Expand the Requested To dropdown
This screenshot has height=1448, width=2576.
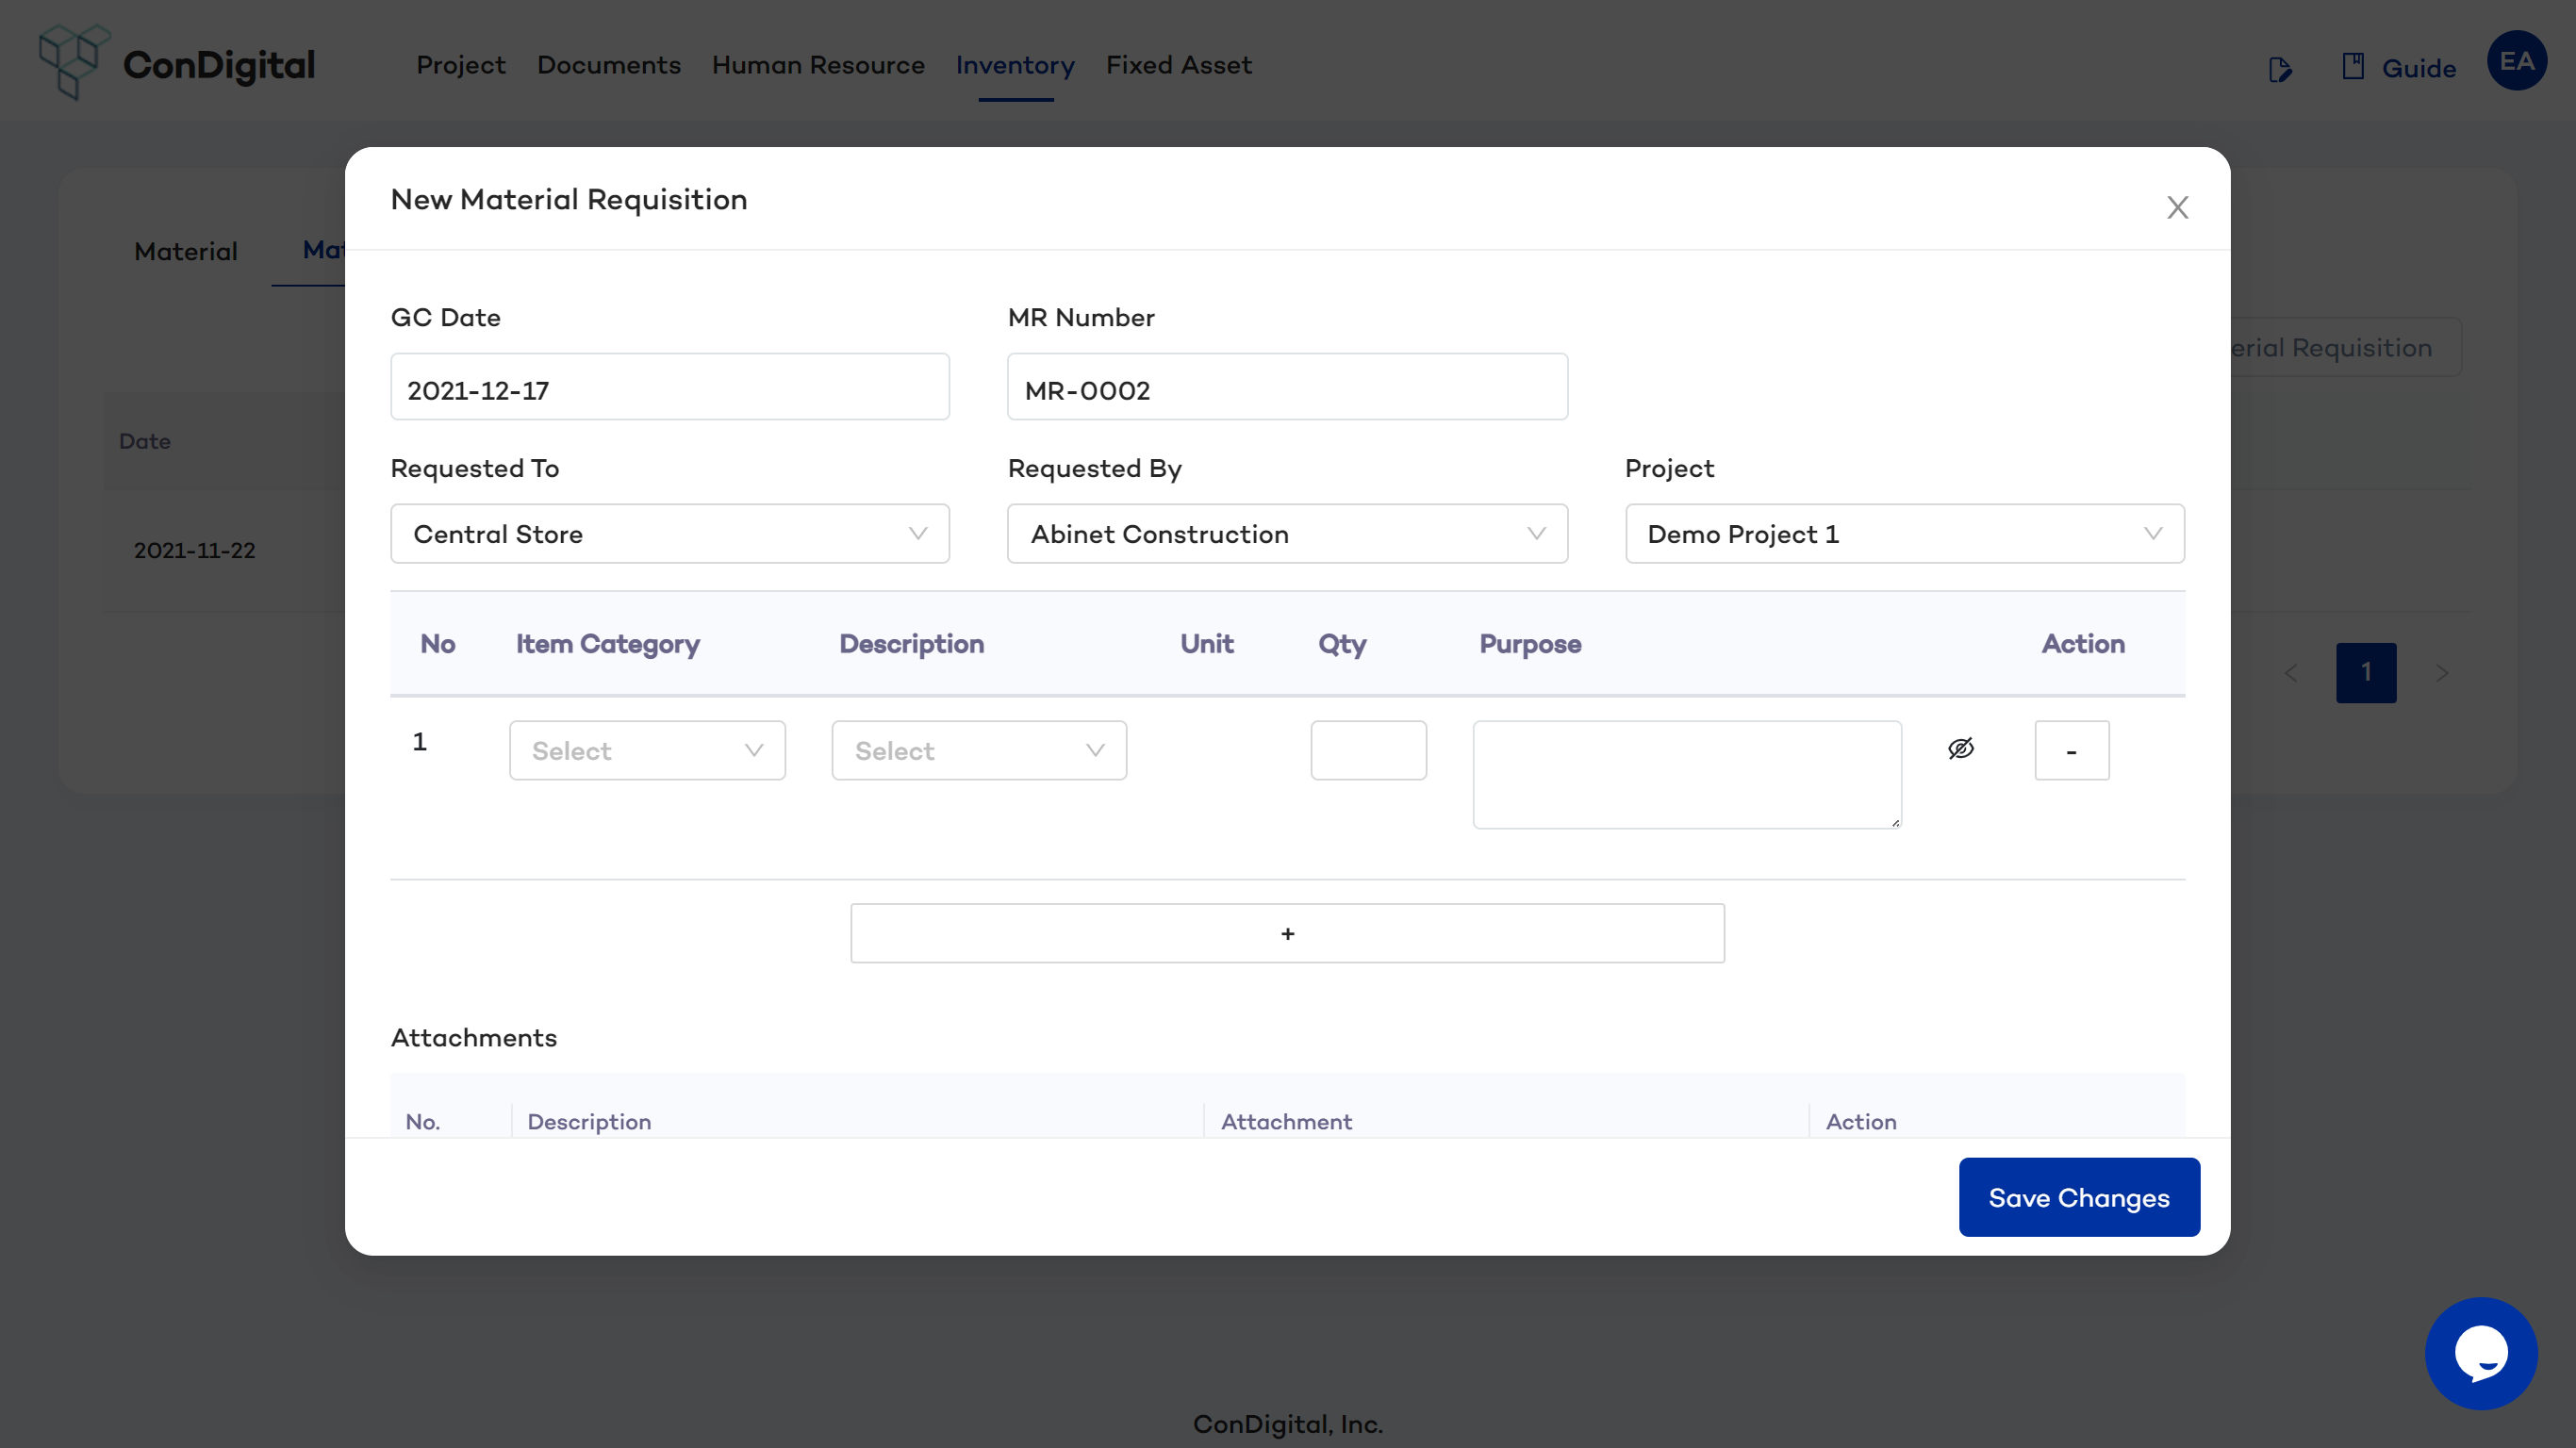click(669, 534)
